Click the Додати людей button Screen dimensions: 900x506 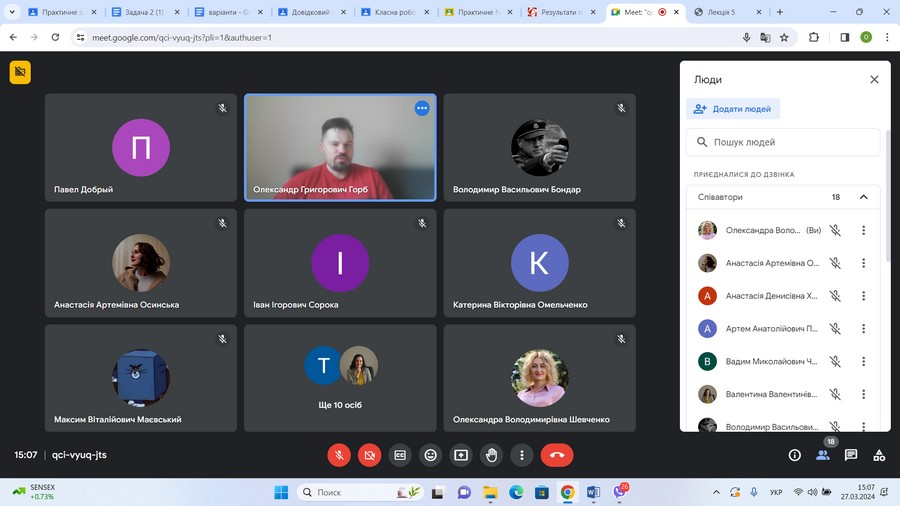click(x=733, y=109)
